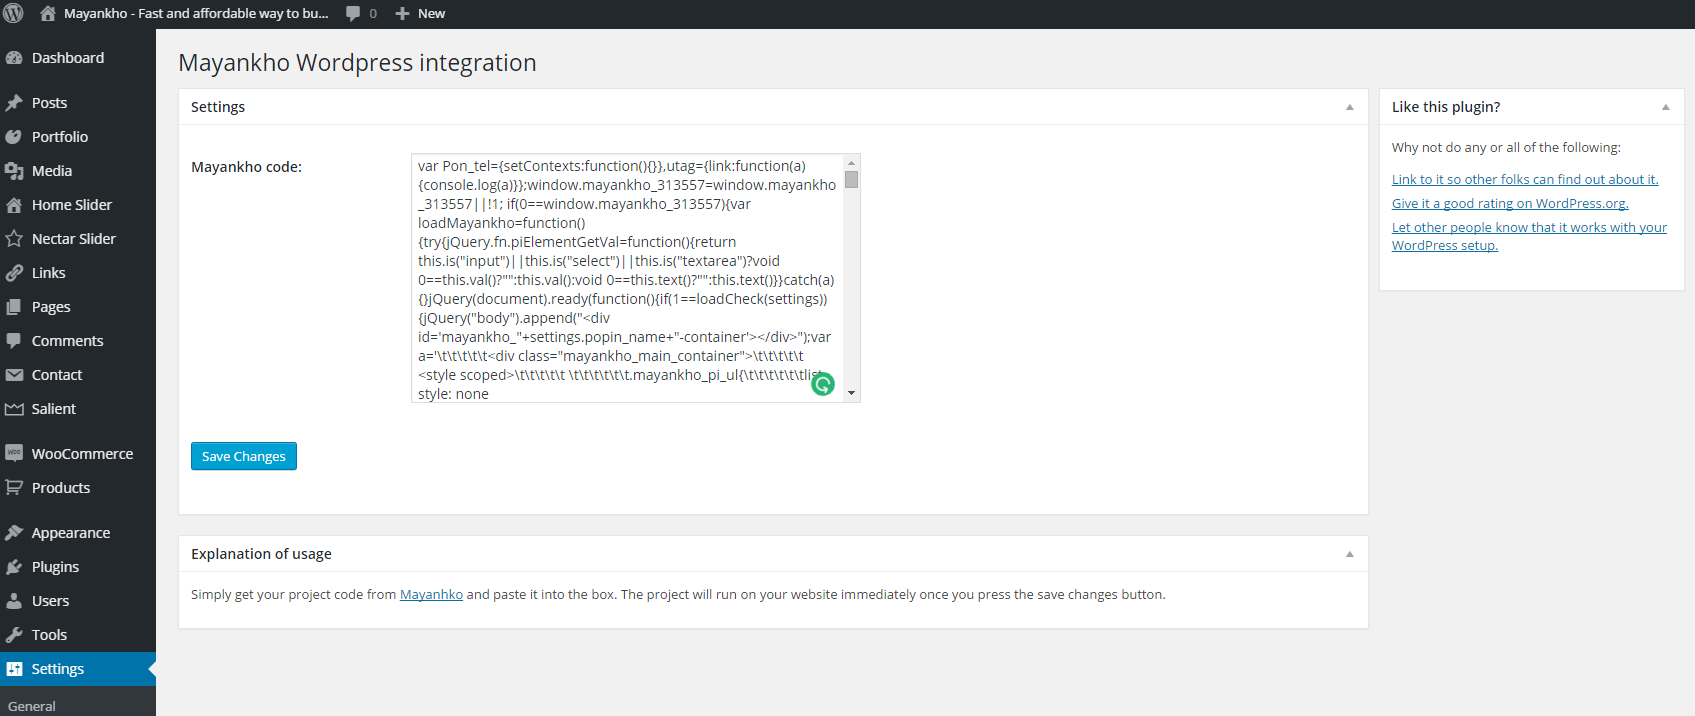Screen dimensions: 1695x716
Task: Click the WooCommerce icon in sidebar
Action: [x=14, y=453]
